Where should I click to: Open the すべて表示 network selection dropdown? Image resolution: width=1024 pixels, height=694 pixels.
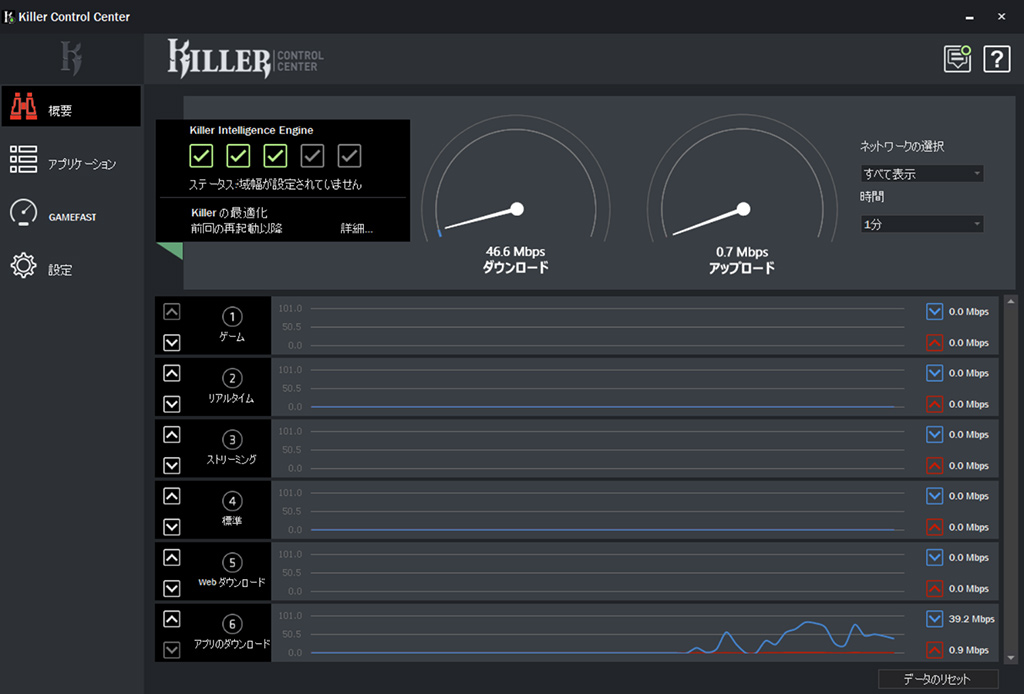921,174
